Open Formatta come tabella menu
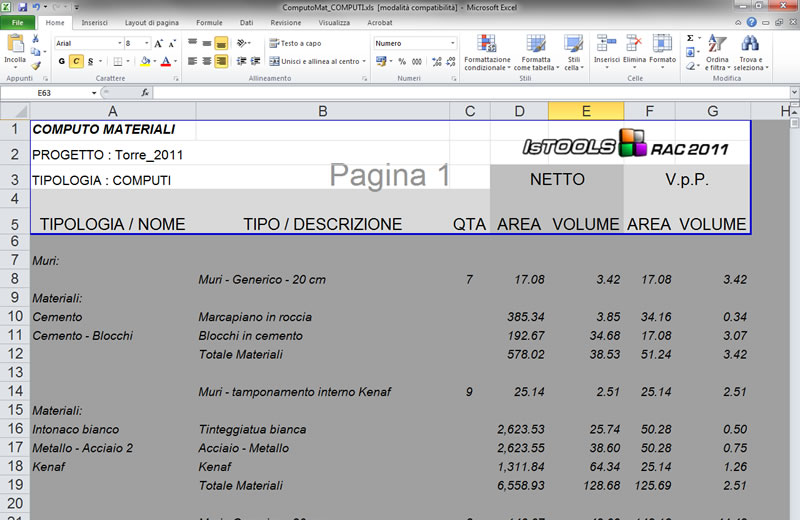 536,53
